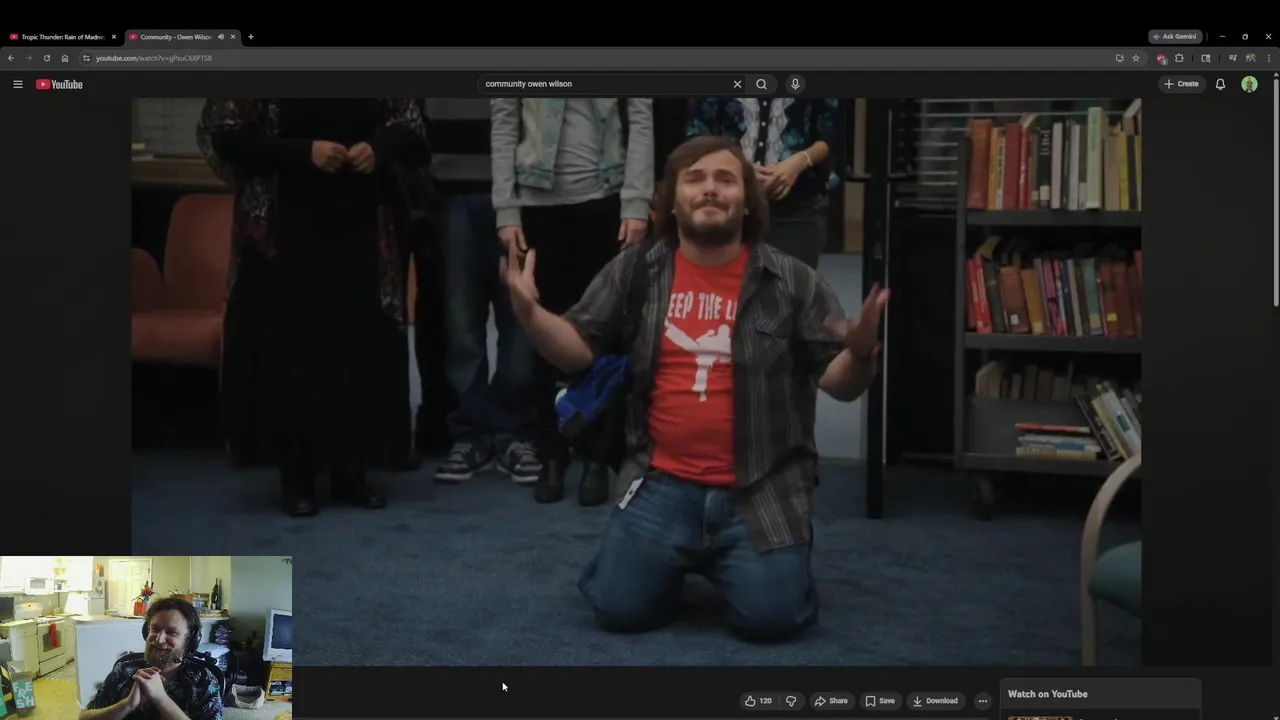Open more actions three-dot menu

coord(982,701)
